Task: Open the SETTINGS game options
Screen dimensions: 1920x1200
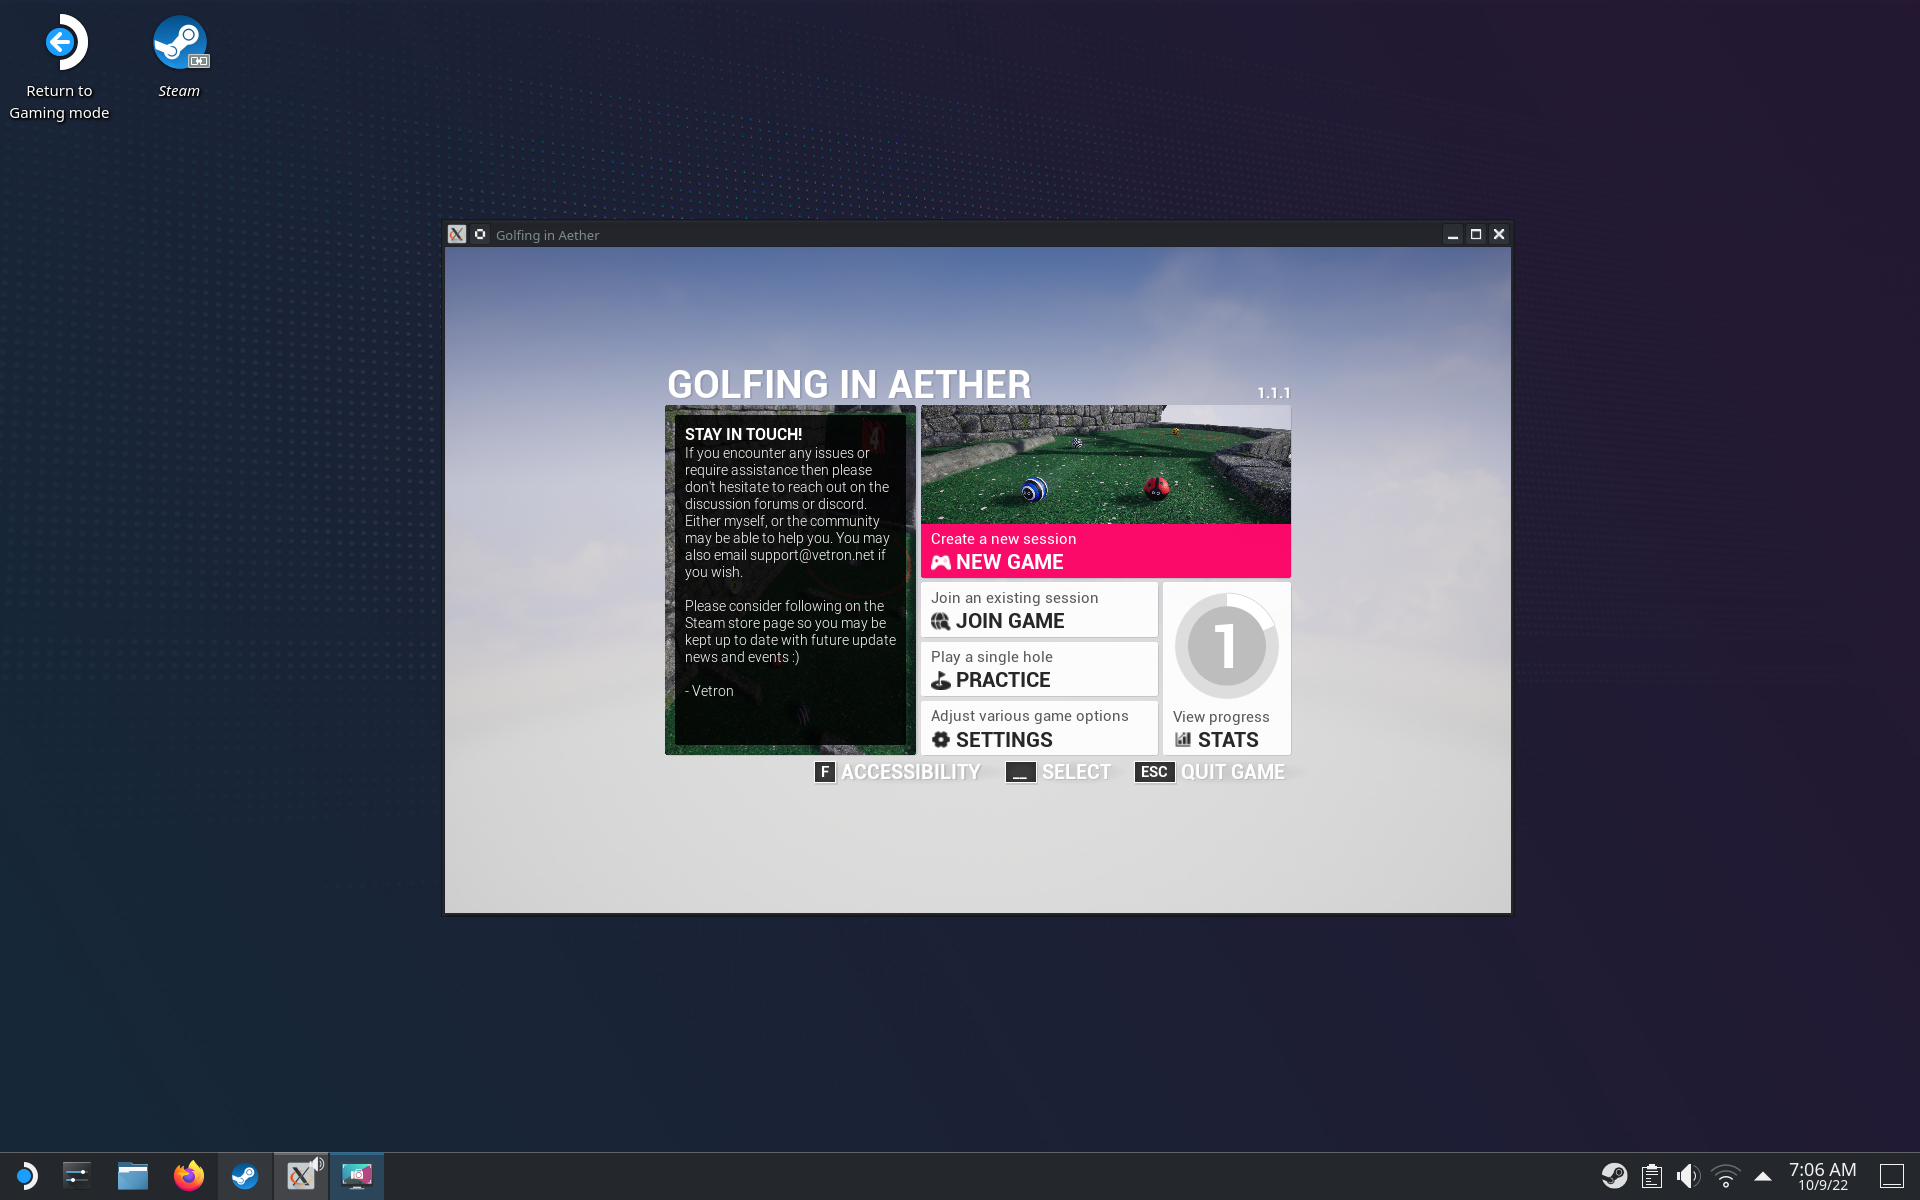Action: (x=1039, y=728)
